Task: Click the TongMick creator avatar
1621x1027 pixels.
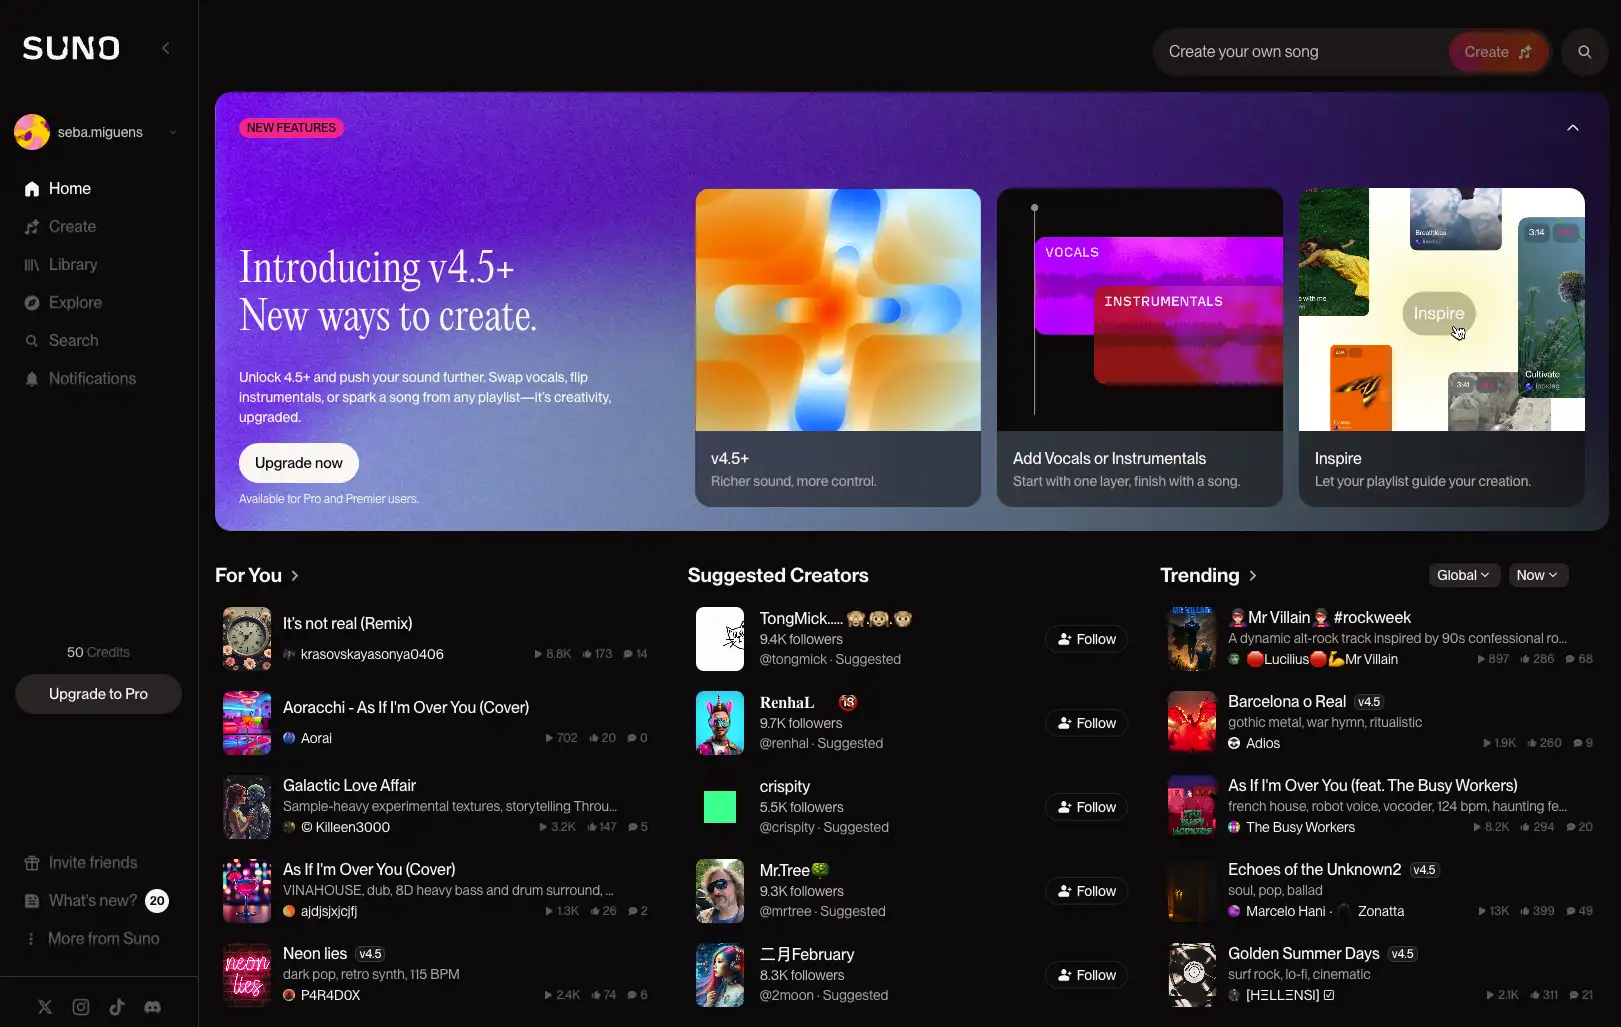Action: [720, 639]
